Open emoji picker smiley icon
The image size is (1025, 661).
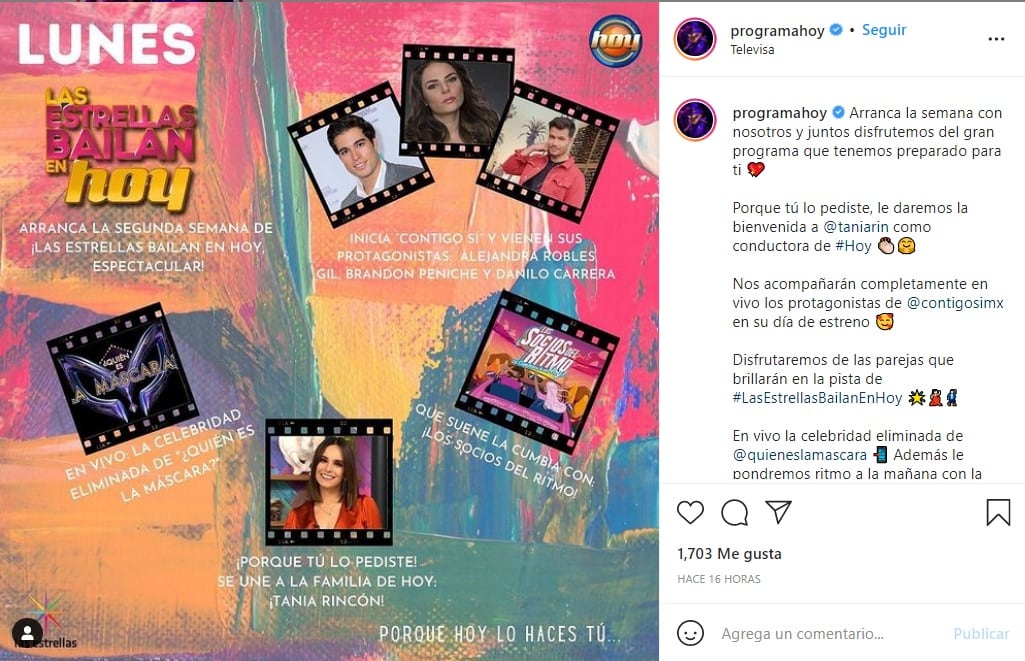pyautogui.click(x=690, y=633)
